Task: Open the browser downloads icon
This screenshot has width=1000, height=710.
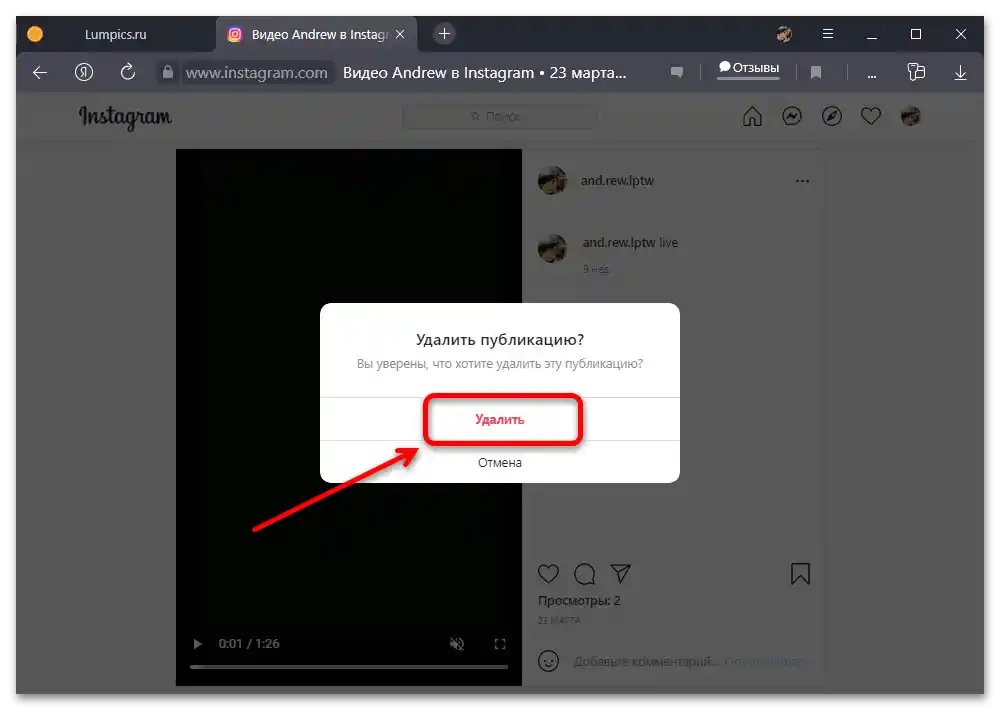Action: pos(960,73)
